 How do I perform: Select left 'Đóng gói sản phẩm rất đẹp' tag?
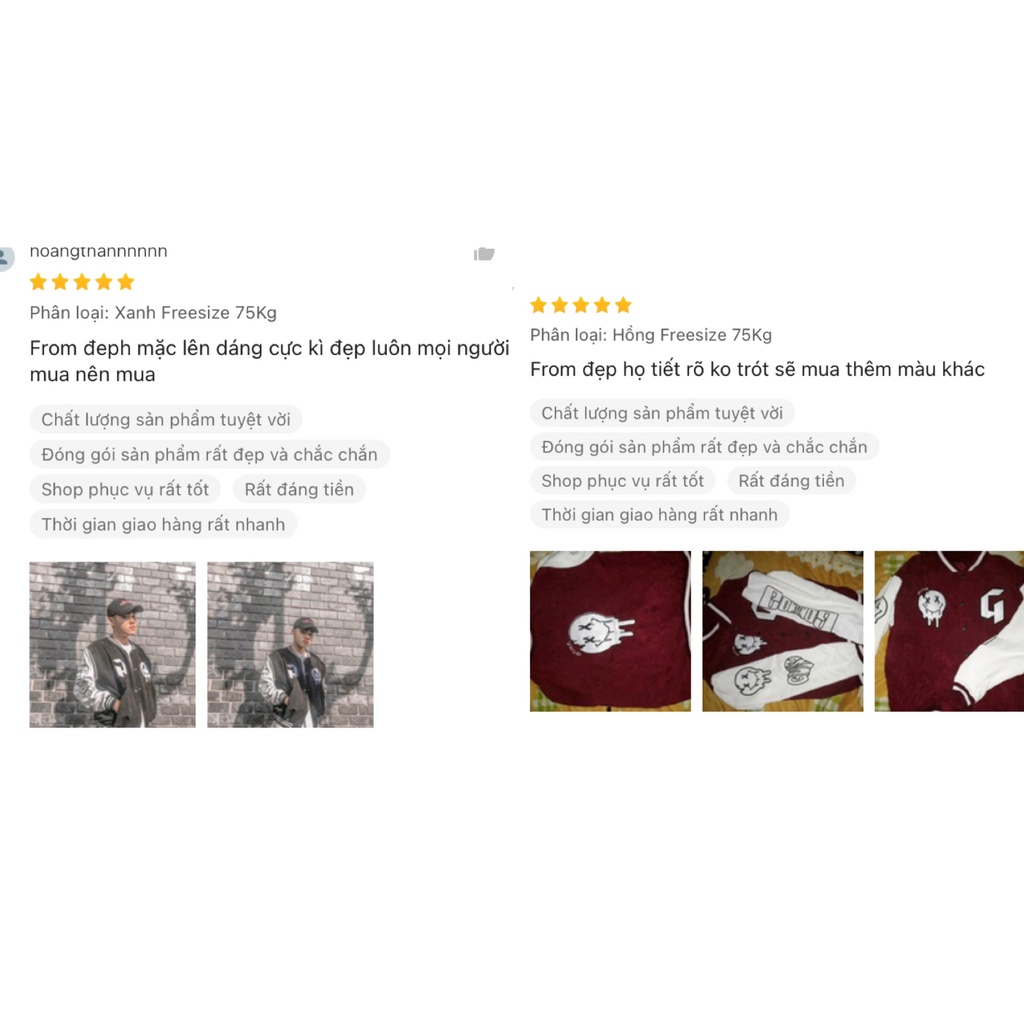(210, 455)
